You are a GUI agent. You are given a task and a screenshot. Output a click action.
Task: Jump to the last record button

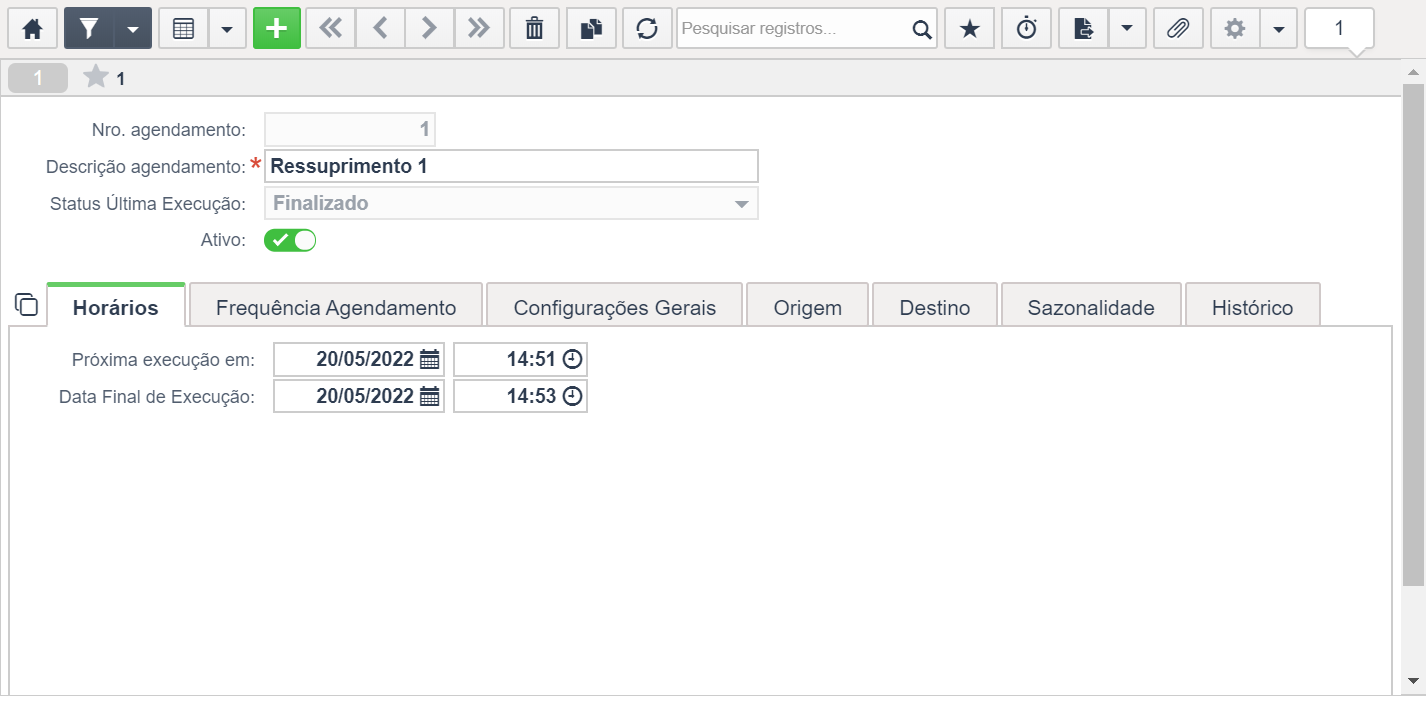click(x=479, y=29)
